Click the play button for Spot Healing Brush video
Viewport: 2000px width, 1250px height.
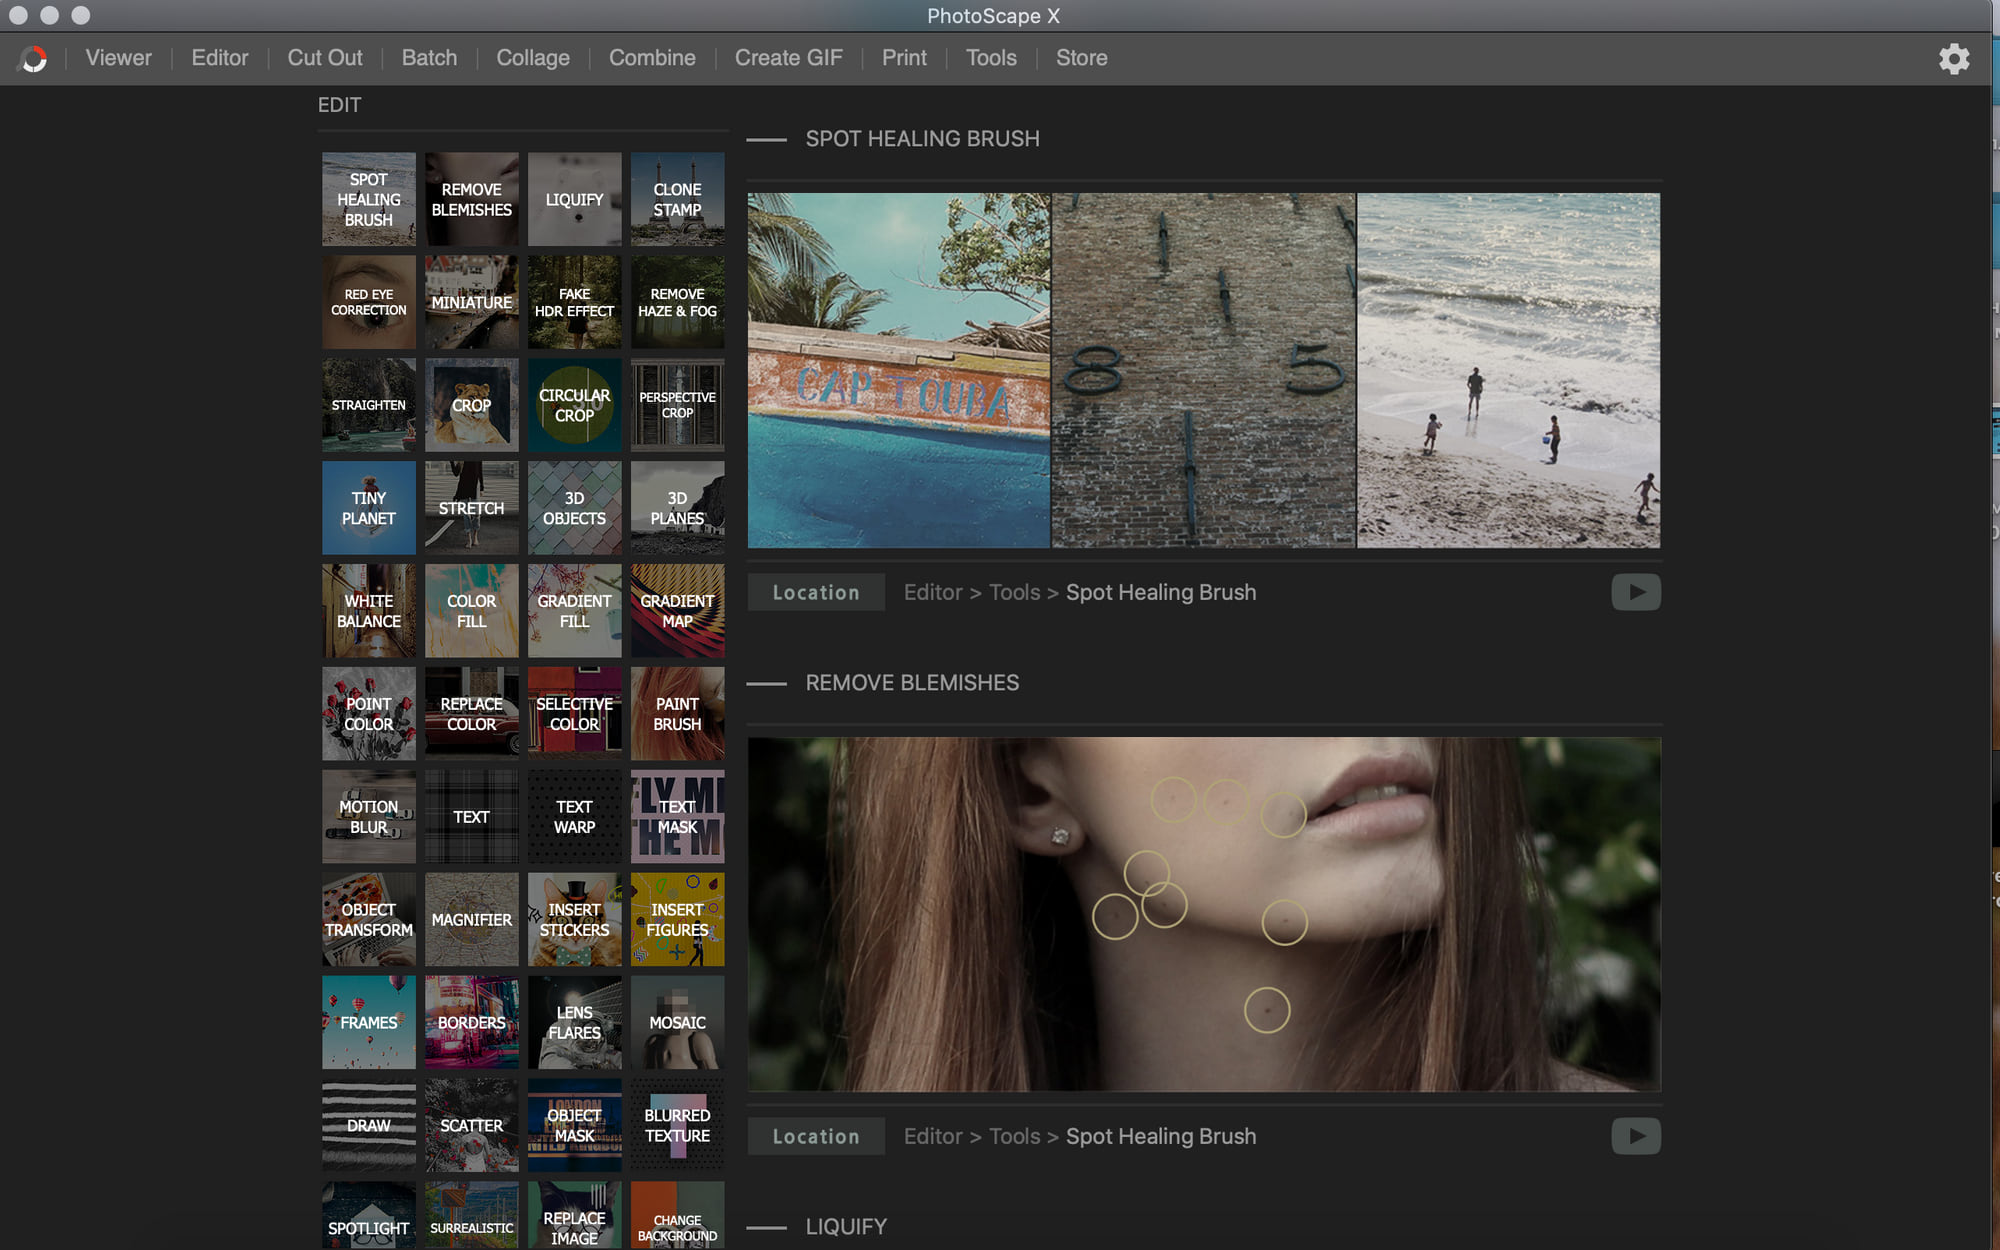point(1636,590)
